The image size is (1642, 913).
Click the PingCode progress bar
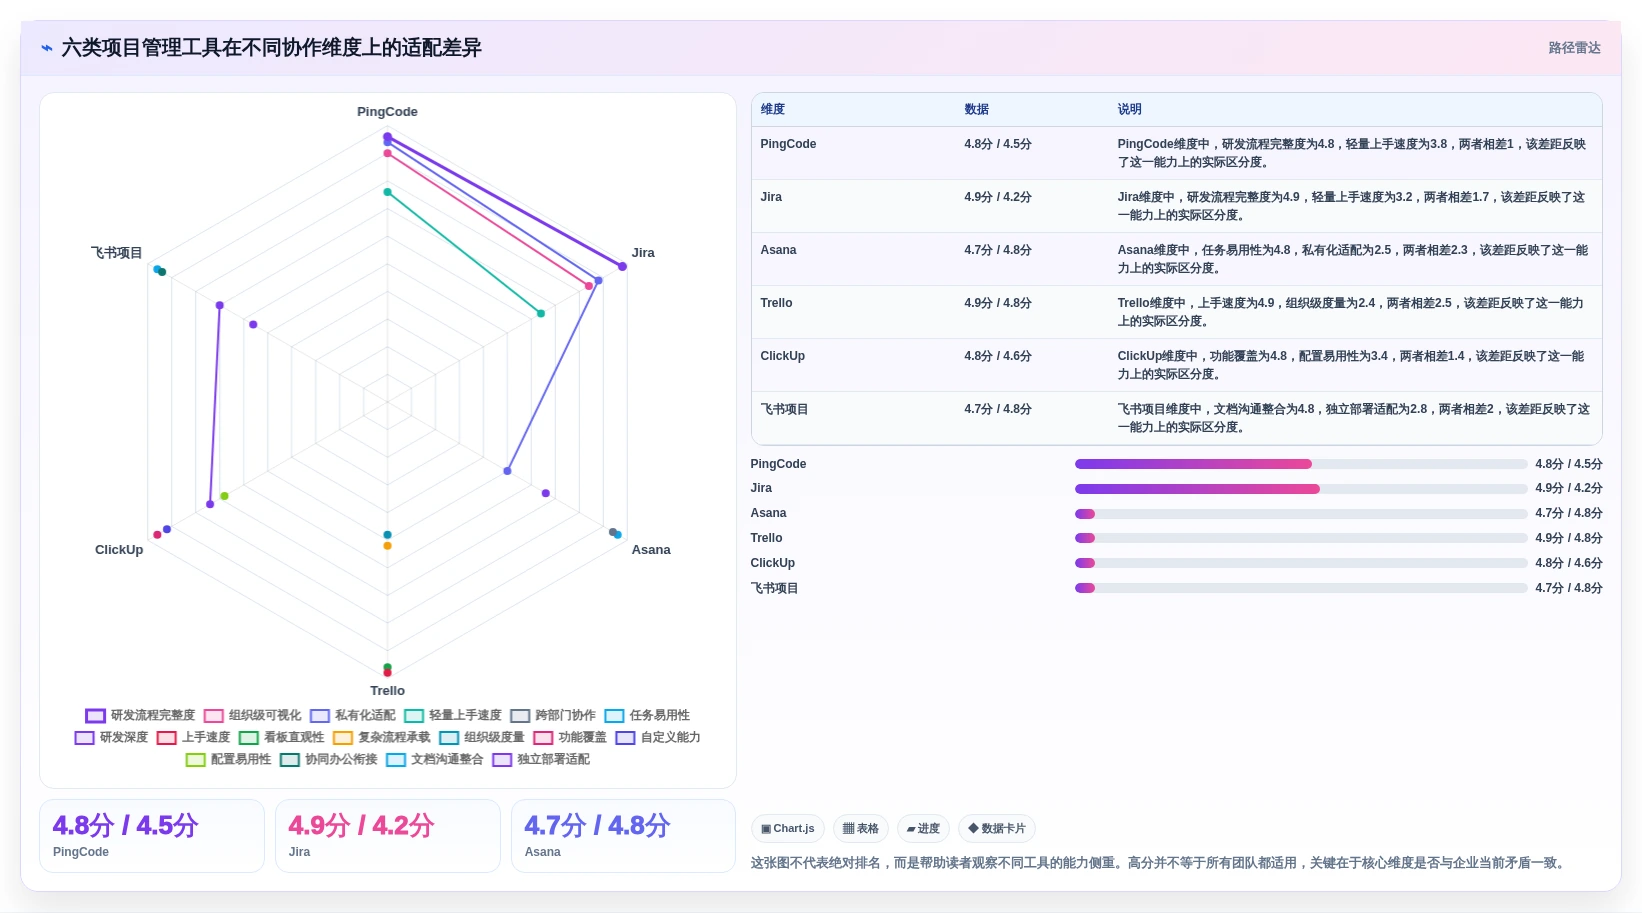pyautogui.click(x=1301, y=464)
